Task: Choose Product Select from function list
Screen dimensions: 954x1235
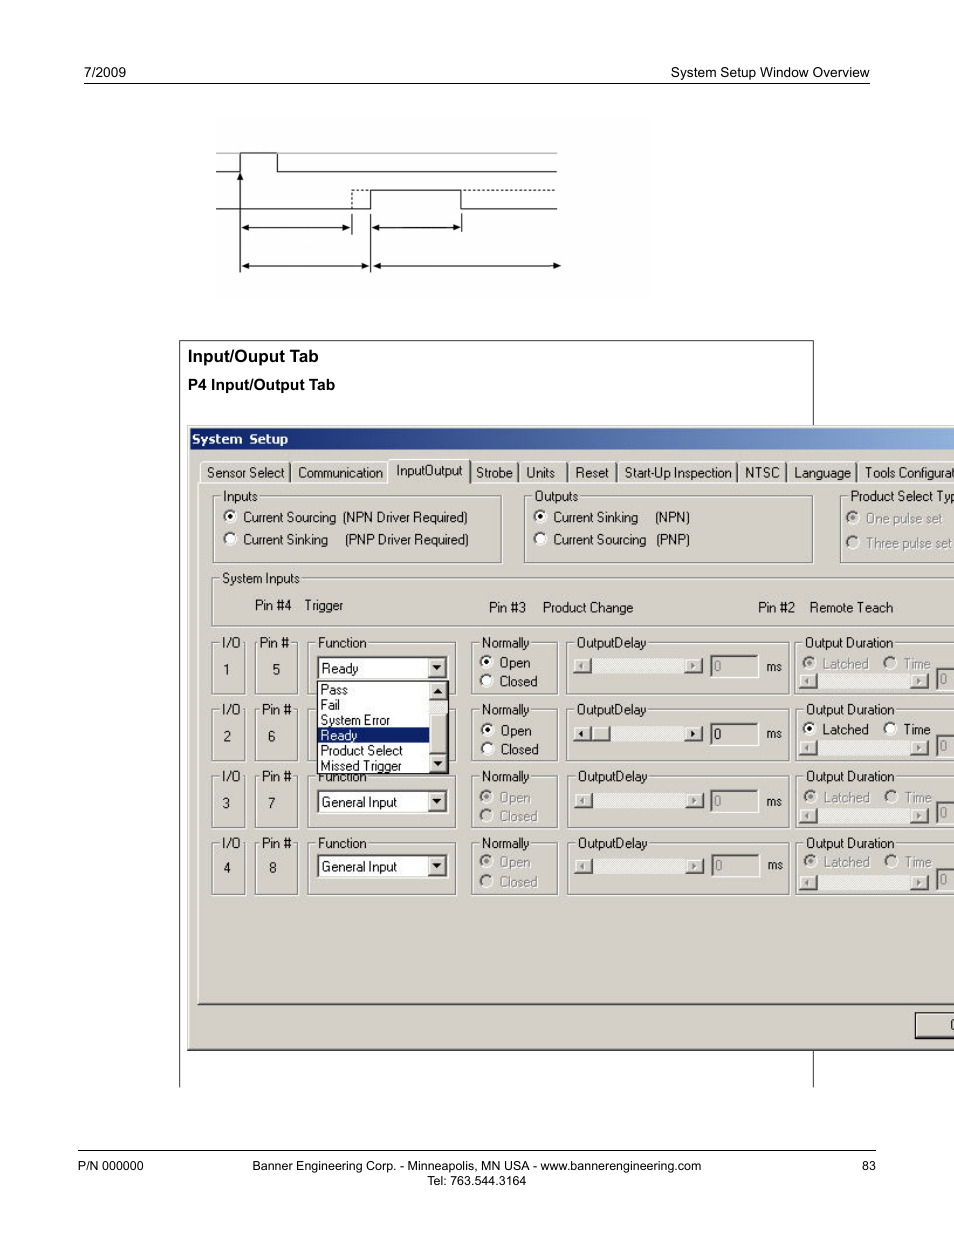Action: tap(373, 750)
